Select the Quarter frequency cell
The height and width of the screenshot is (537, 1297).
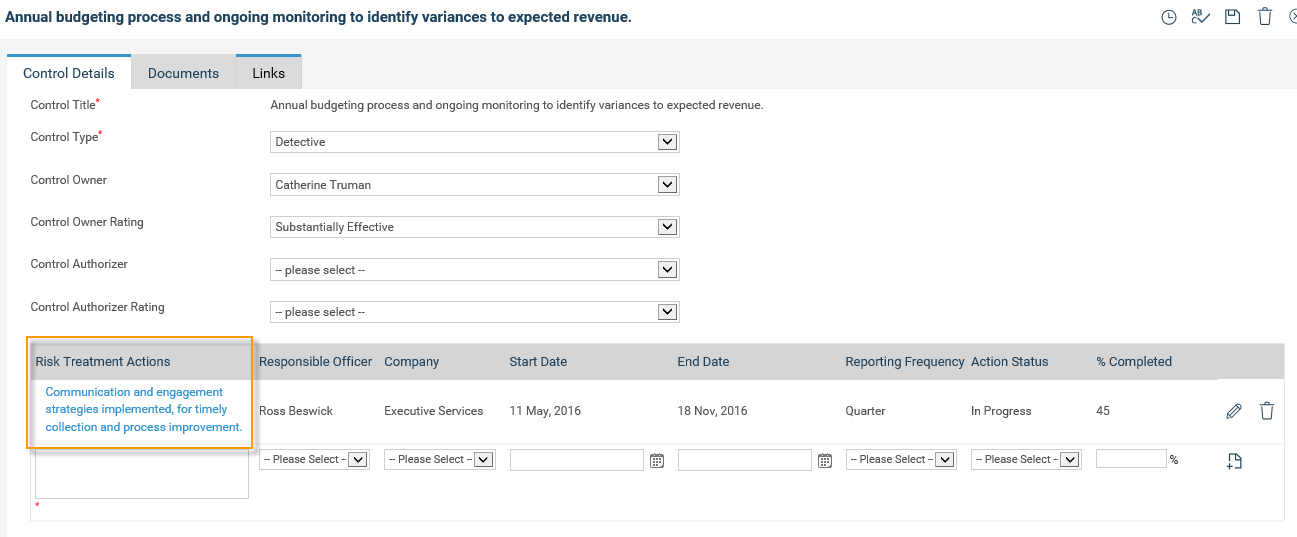point(866,411)
